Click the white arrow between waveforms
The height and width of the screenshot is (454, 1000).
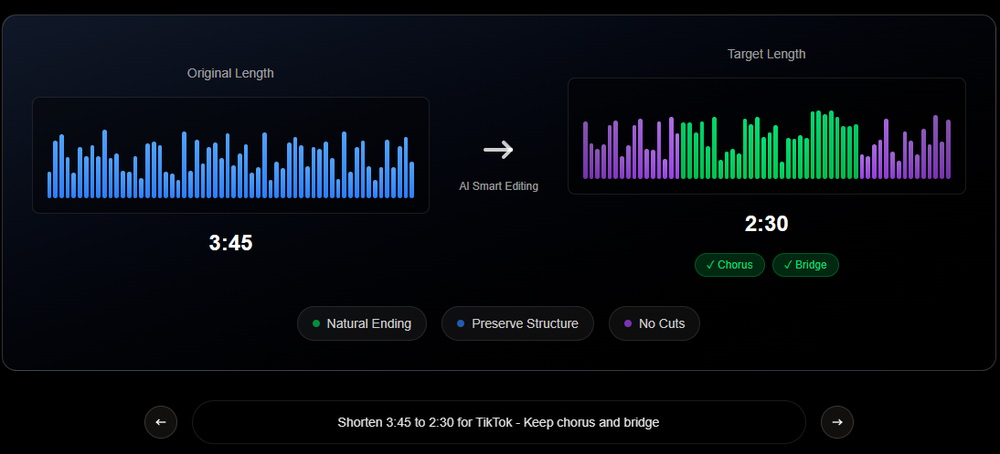point(499,150)
